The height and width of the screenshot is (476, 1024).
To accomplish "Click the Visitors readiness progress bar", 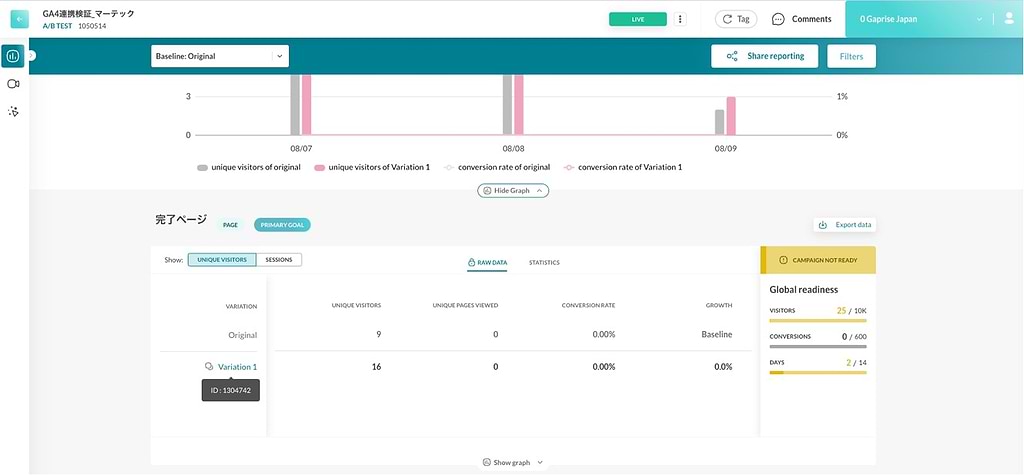I will point(817,321).
